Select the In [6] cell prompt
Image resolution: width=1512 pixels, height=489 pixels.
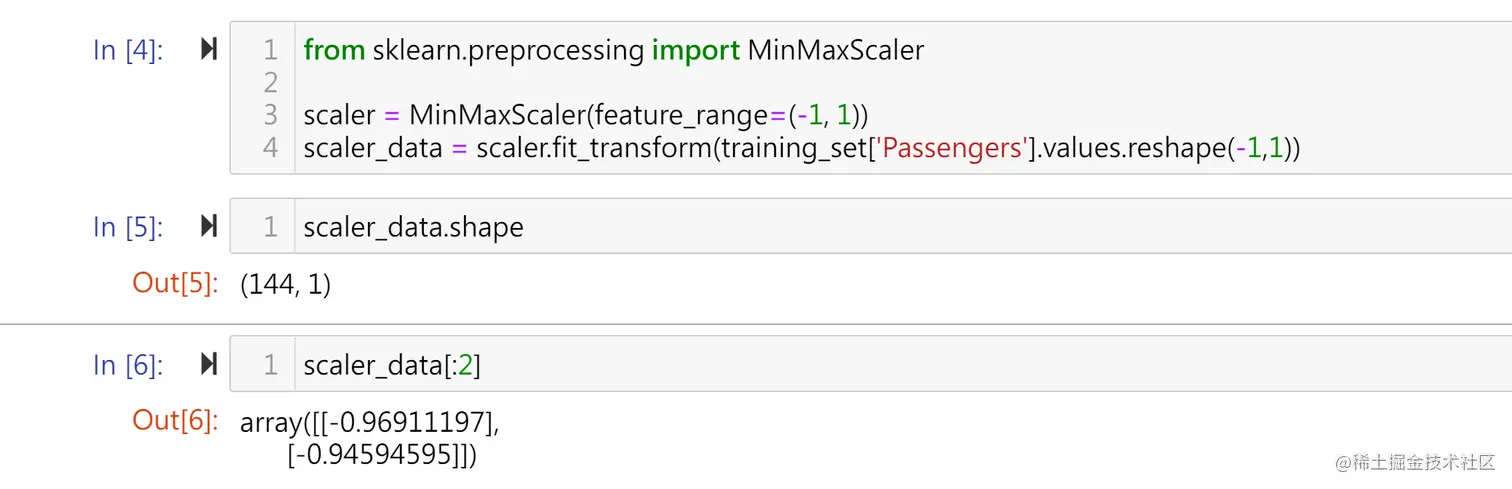[127, 366]
